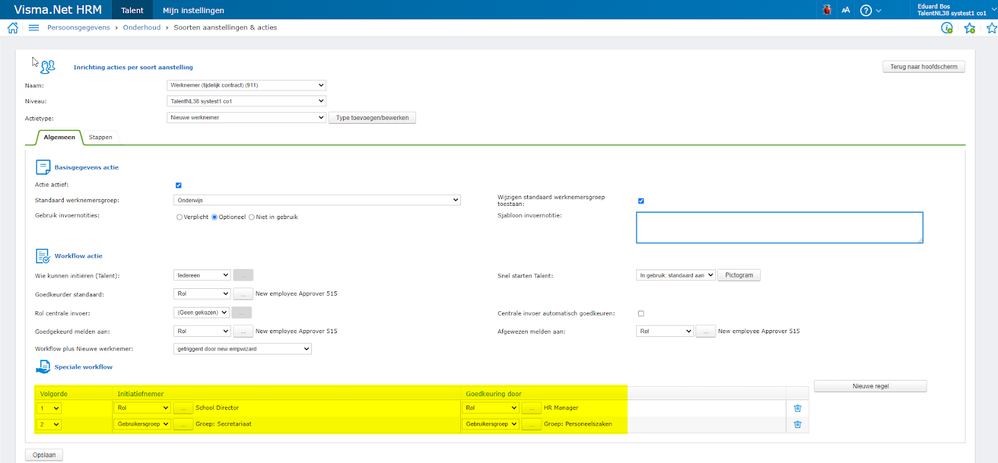Open Afgewezen melden aan dropdown
Image resolution: width=998 pixels, height=463 pixels.
[664, 331]
